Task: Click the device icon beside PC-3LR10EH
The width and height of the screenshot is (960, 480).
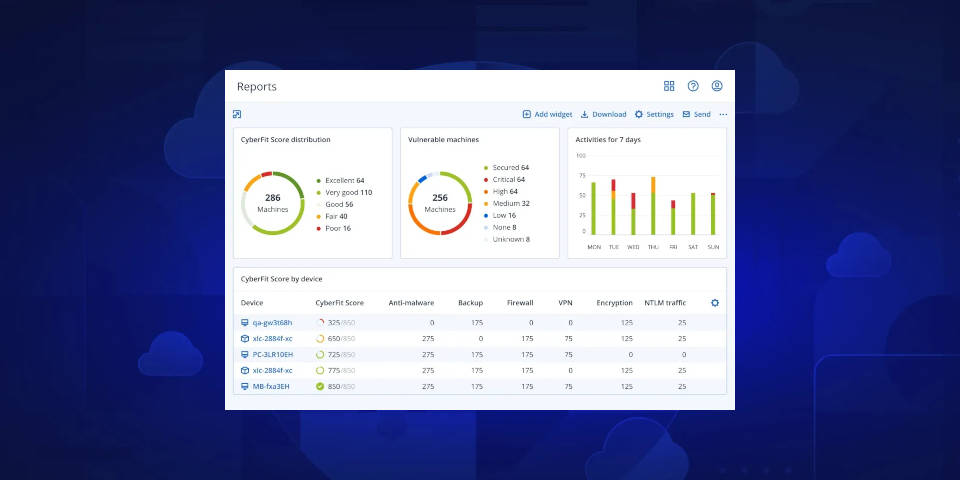Action: click(x=245, y=354)
